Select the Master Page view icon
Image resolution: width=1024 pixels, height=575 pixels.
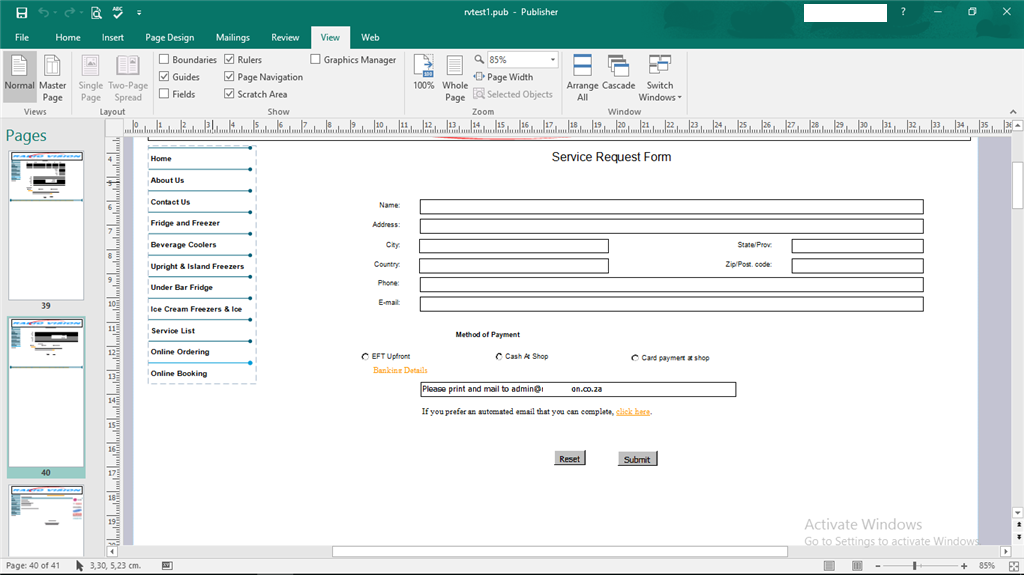click(x=53, y=77)
